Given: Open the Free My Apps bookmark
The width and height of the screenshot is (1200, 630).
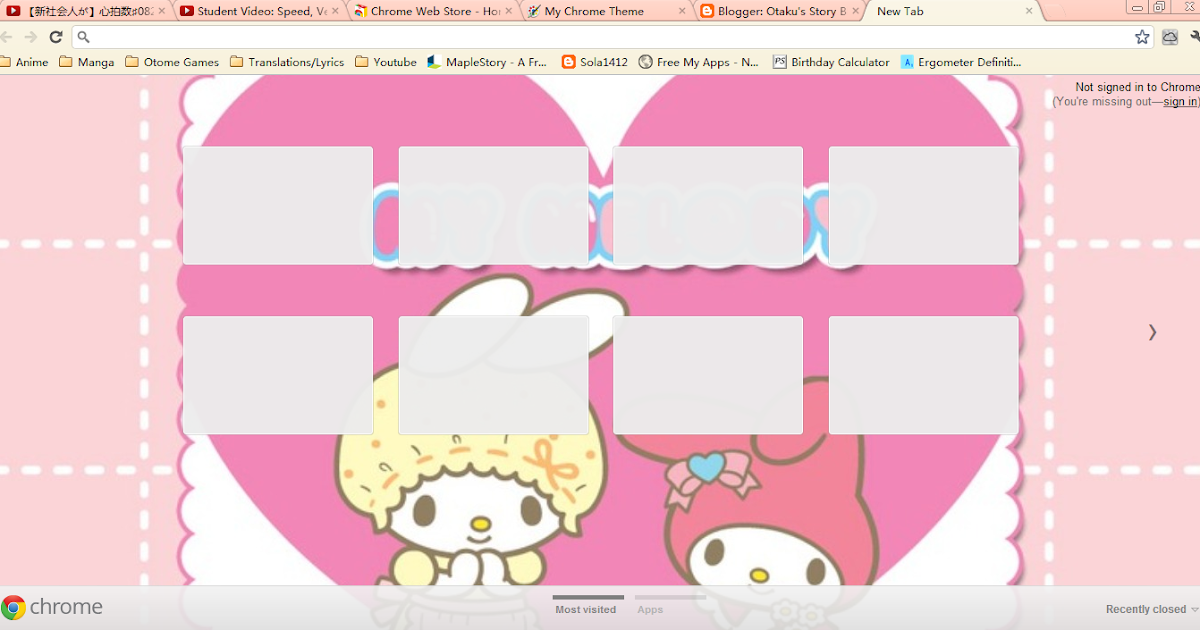Looking at the screenshot, I should click(x=699, y=62).
